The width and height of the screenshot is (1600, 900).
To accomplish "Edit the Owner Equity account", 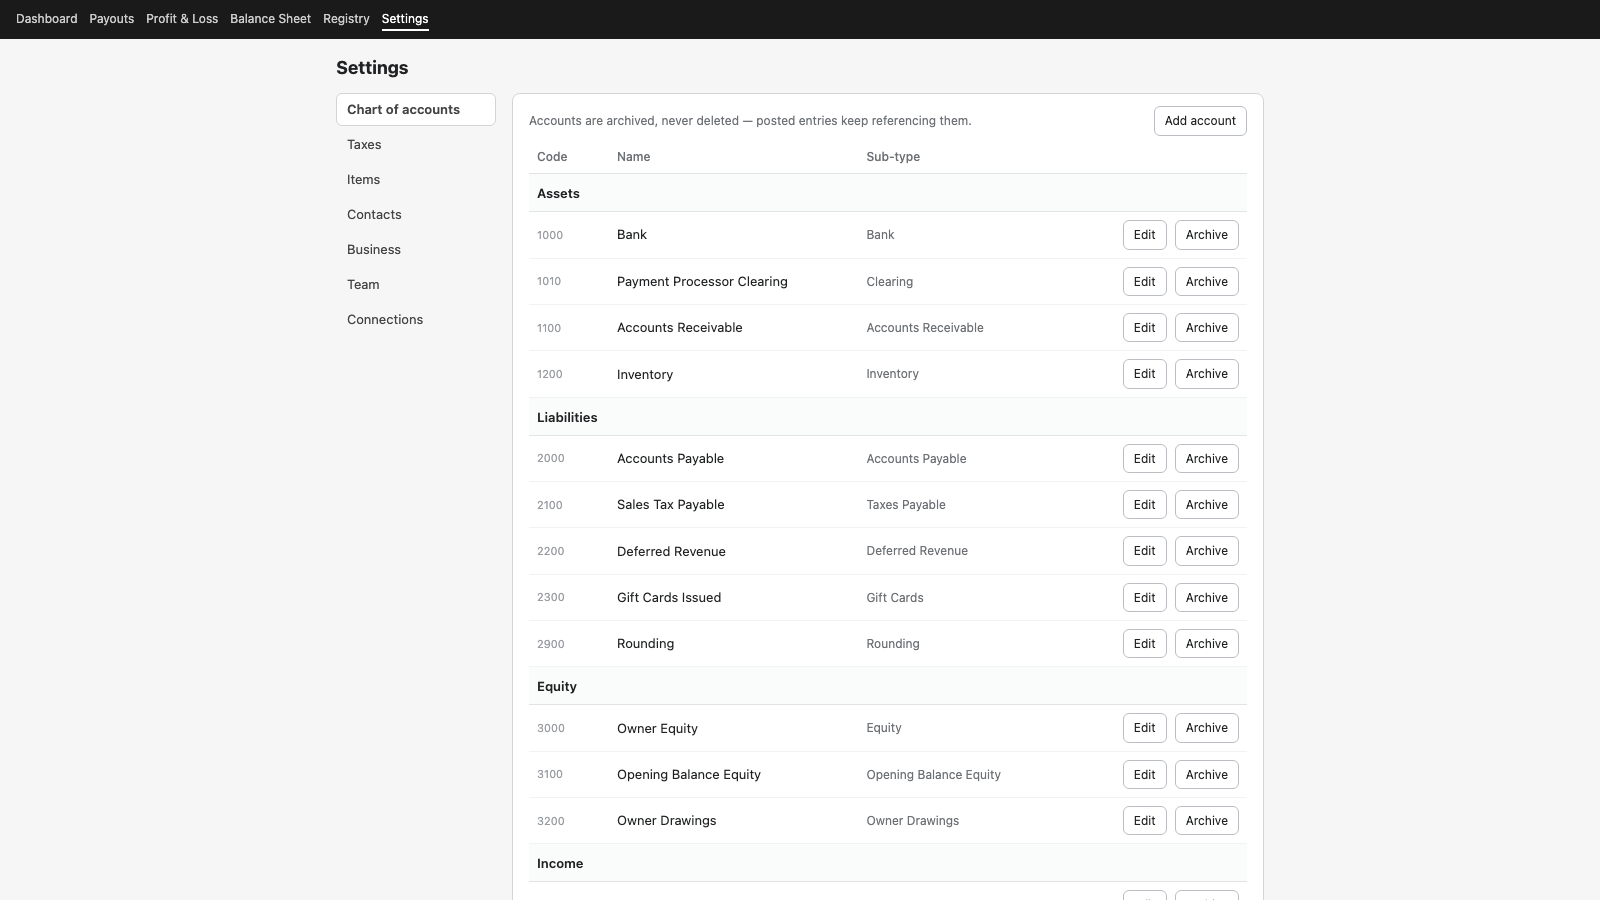I will point(1145,728).
